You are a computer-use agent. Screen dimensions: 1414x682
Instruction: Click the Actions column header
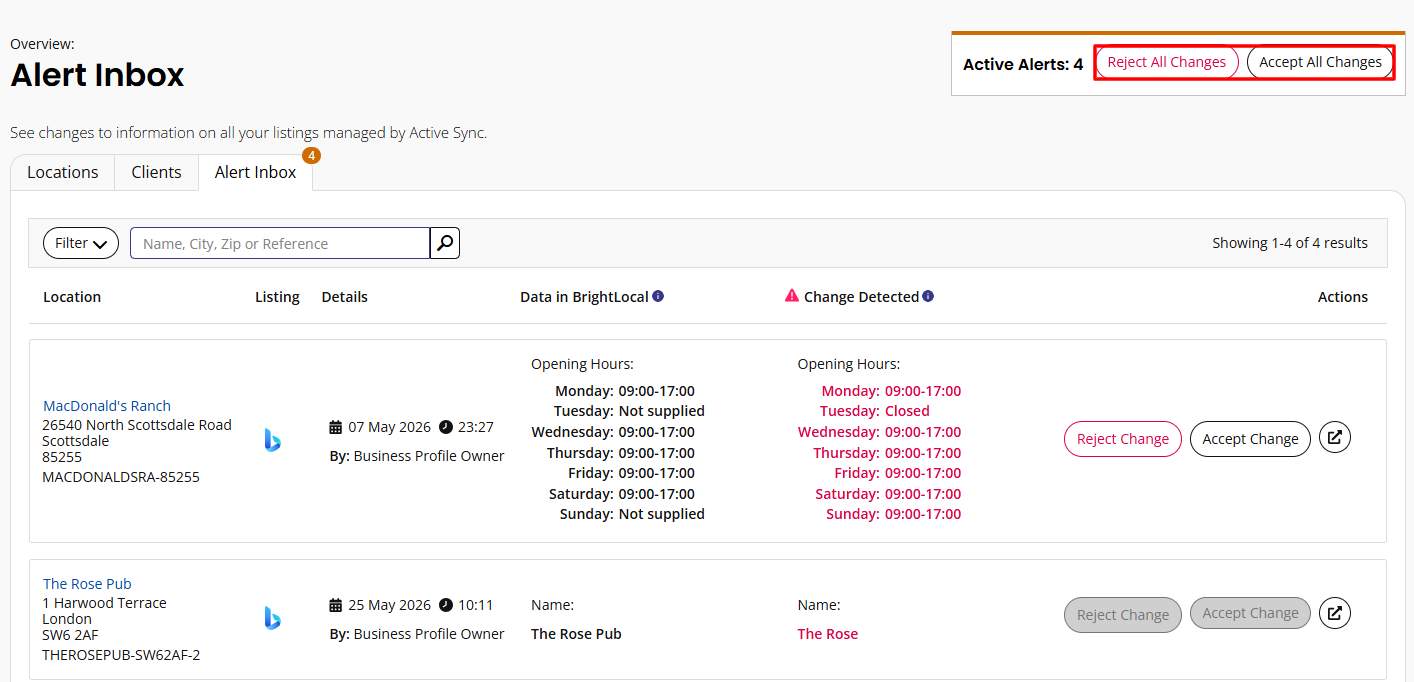coord(1343,297)
